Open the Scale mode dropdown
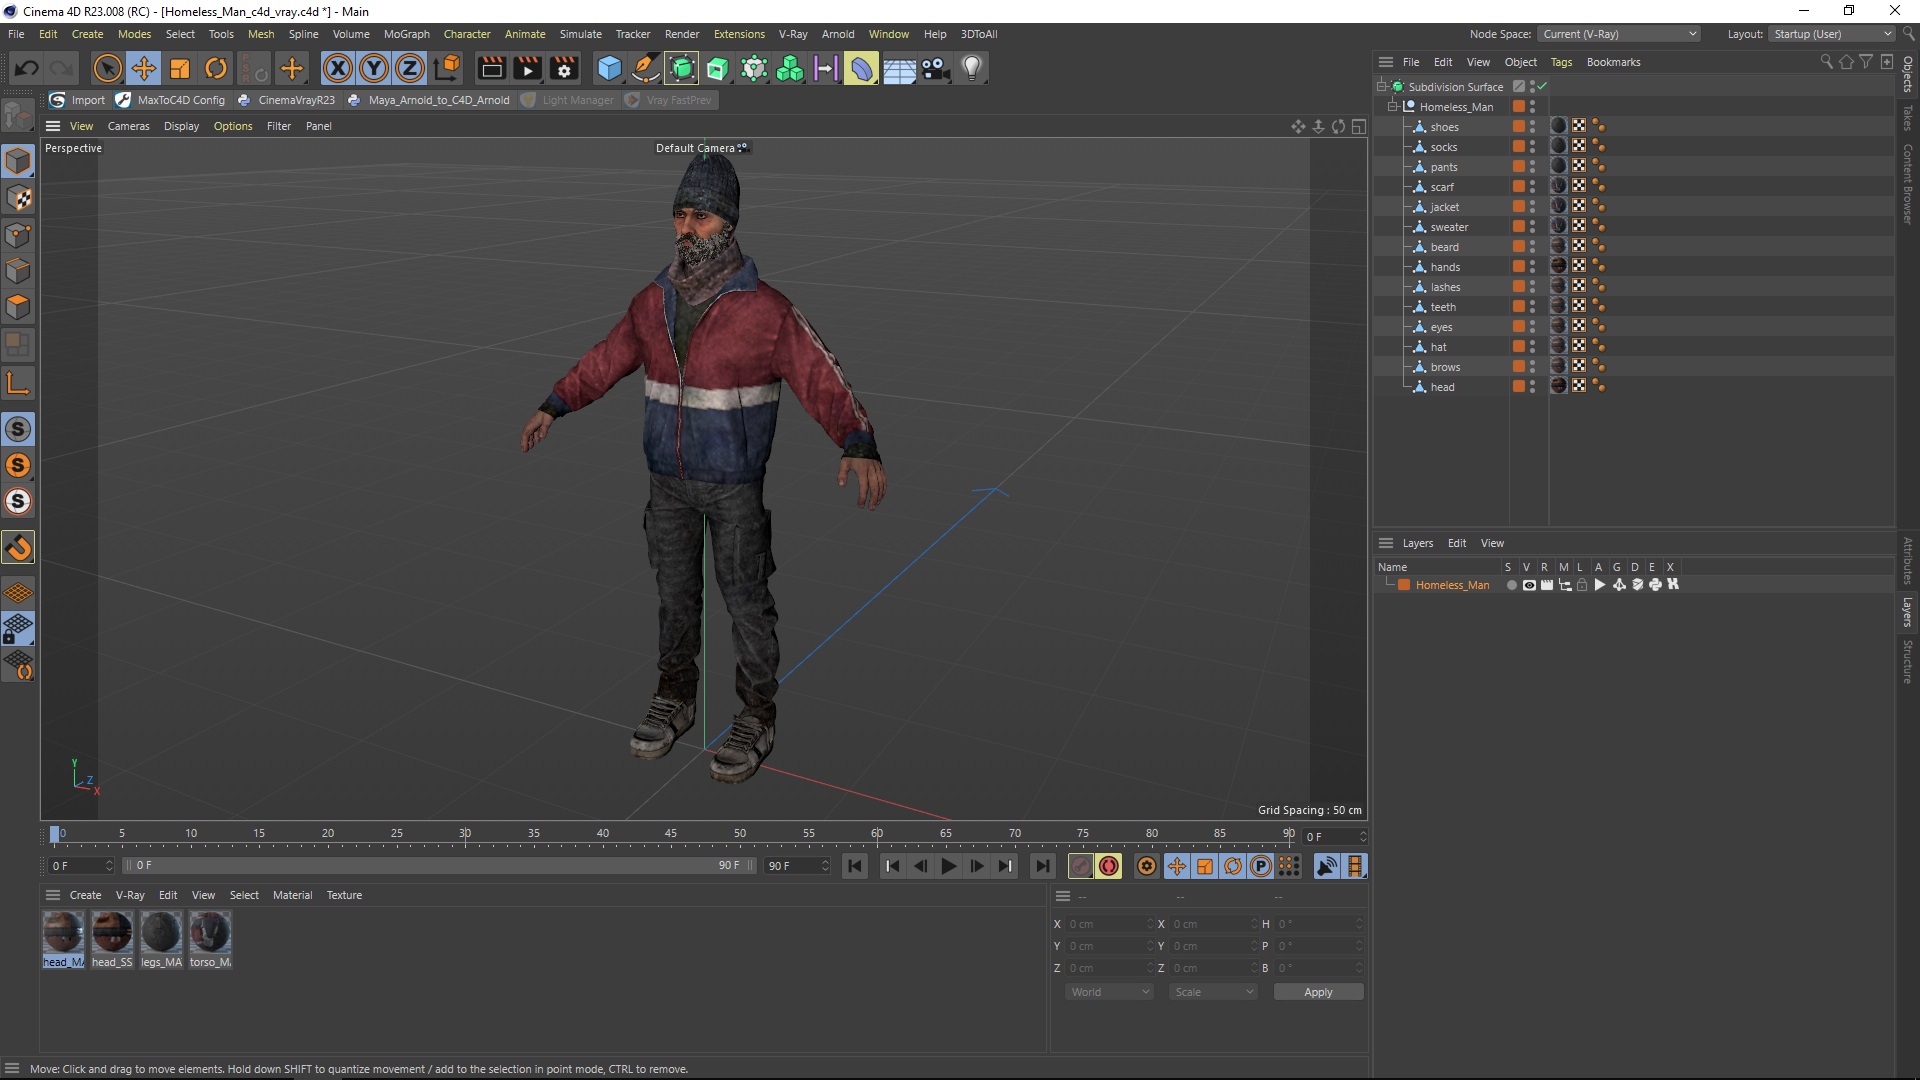 (x=1213, y=992)
